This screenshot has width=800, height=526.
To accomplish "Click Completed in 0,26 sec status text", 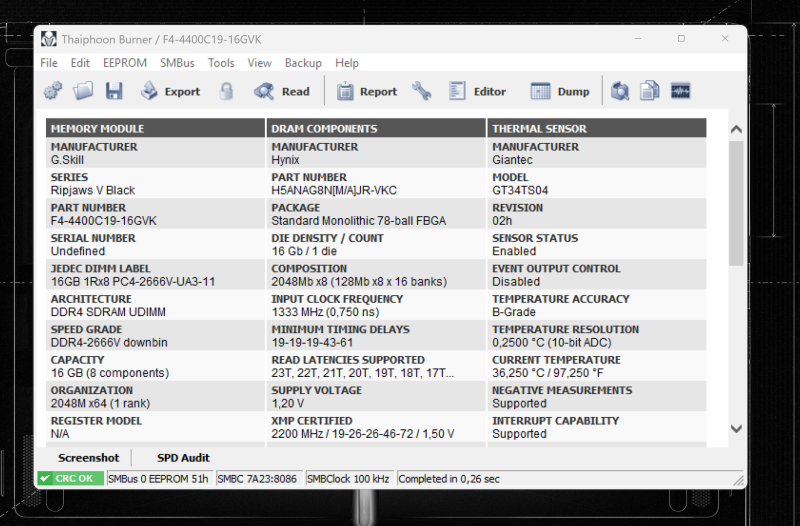I will pyautogui.click(x=449, y=479).
